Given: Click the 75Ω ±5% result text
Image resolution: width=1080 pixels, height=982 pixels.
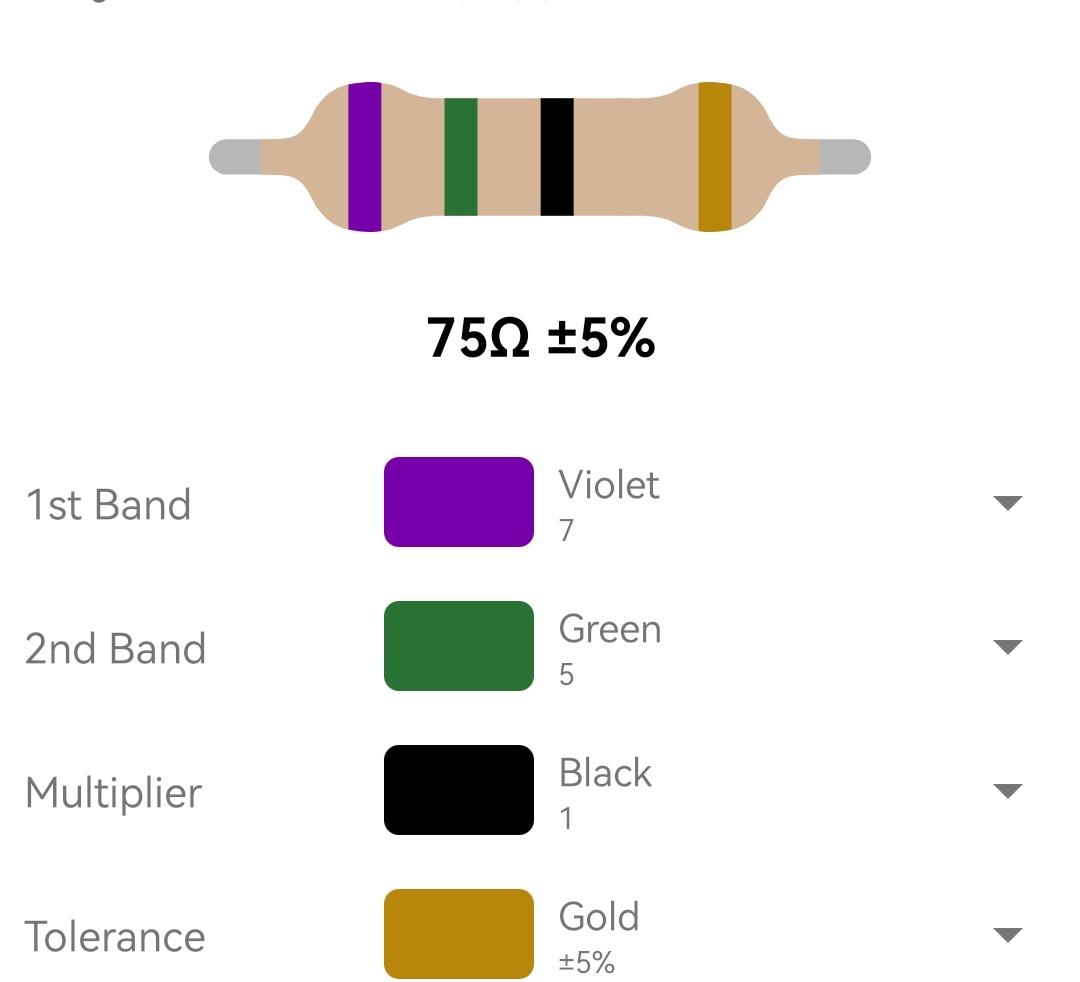Looking at the screenshot, I should pyautogui.click(x=541, y=338).
